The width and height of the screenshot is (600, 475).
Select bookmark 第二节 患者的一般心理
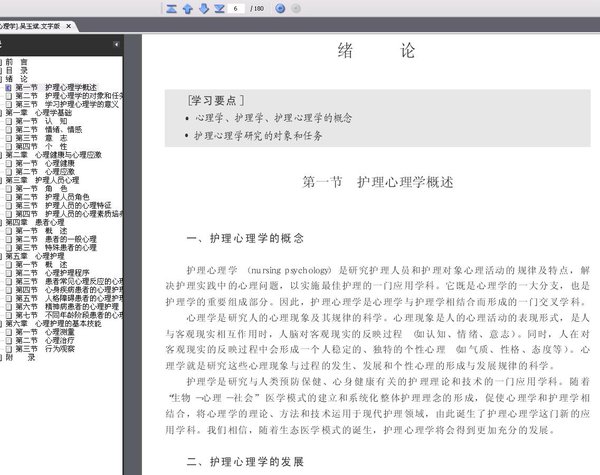point(56,239)
